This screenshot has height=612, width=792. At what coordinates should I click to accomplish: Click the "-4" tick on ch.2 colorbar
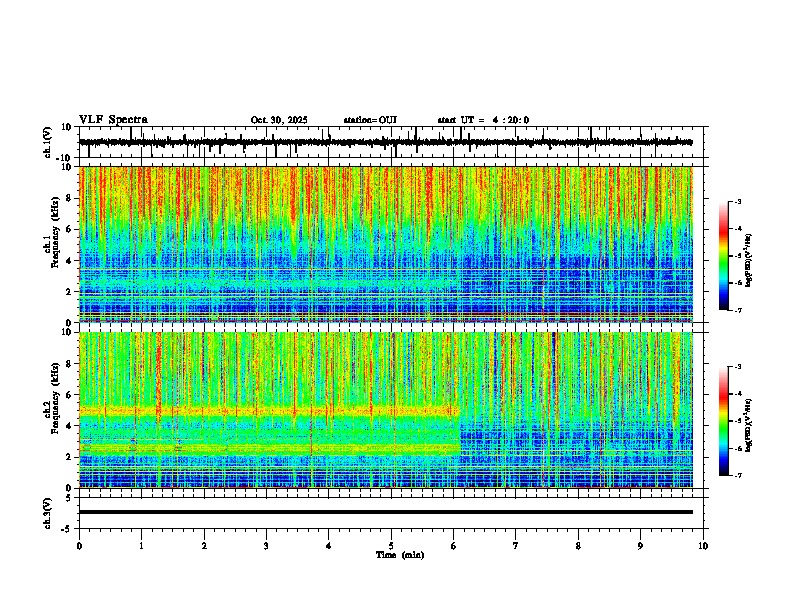click(738, 393)
